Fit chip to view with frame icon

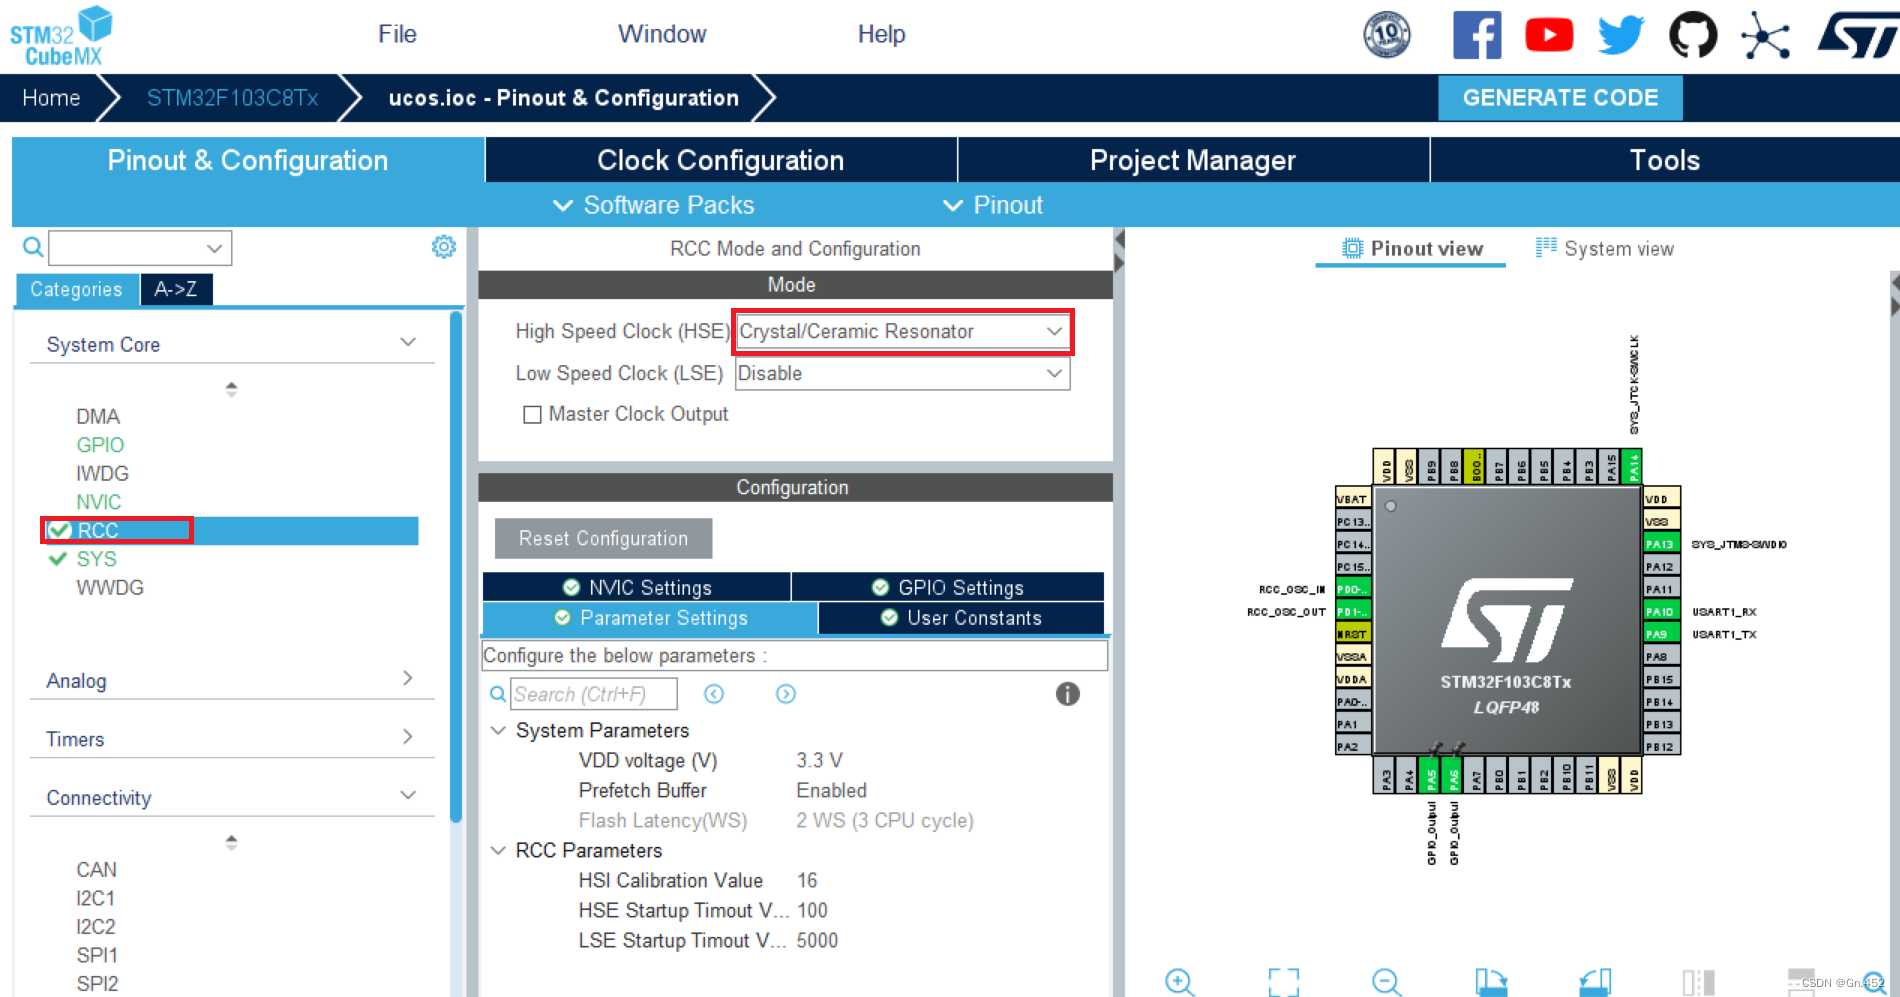click(x=1284, y=982)
